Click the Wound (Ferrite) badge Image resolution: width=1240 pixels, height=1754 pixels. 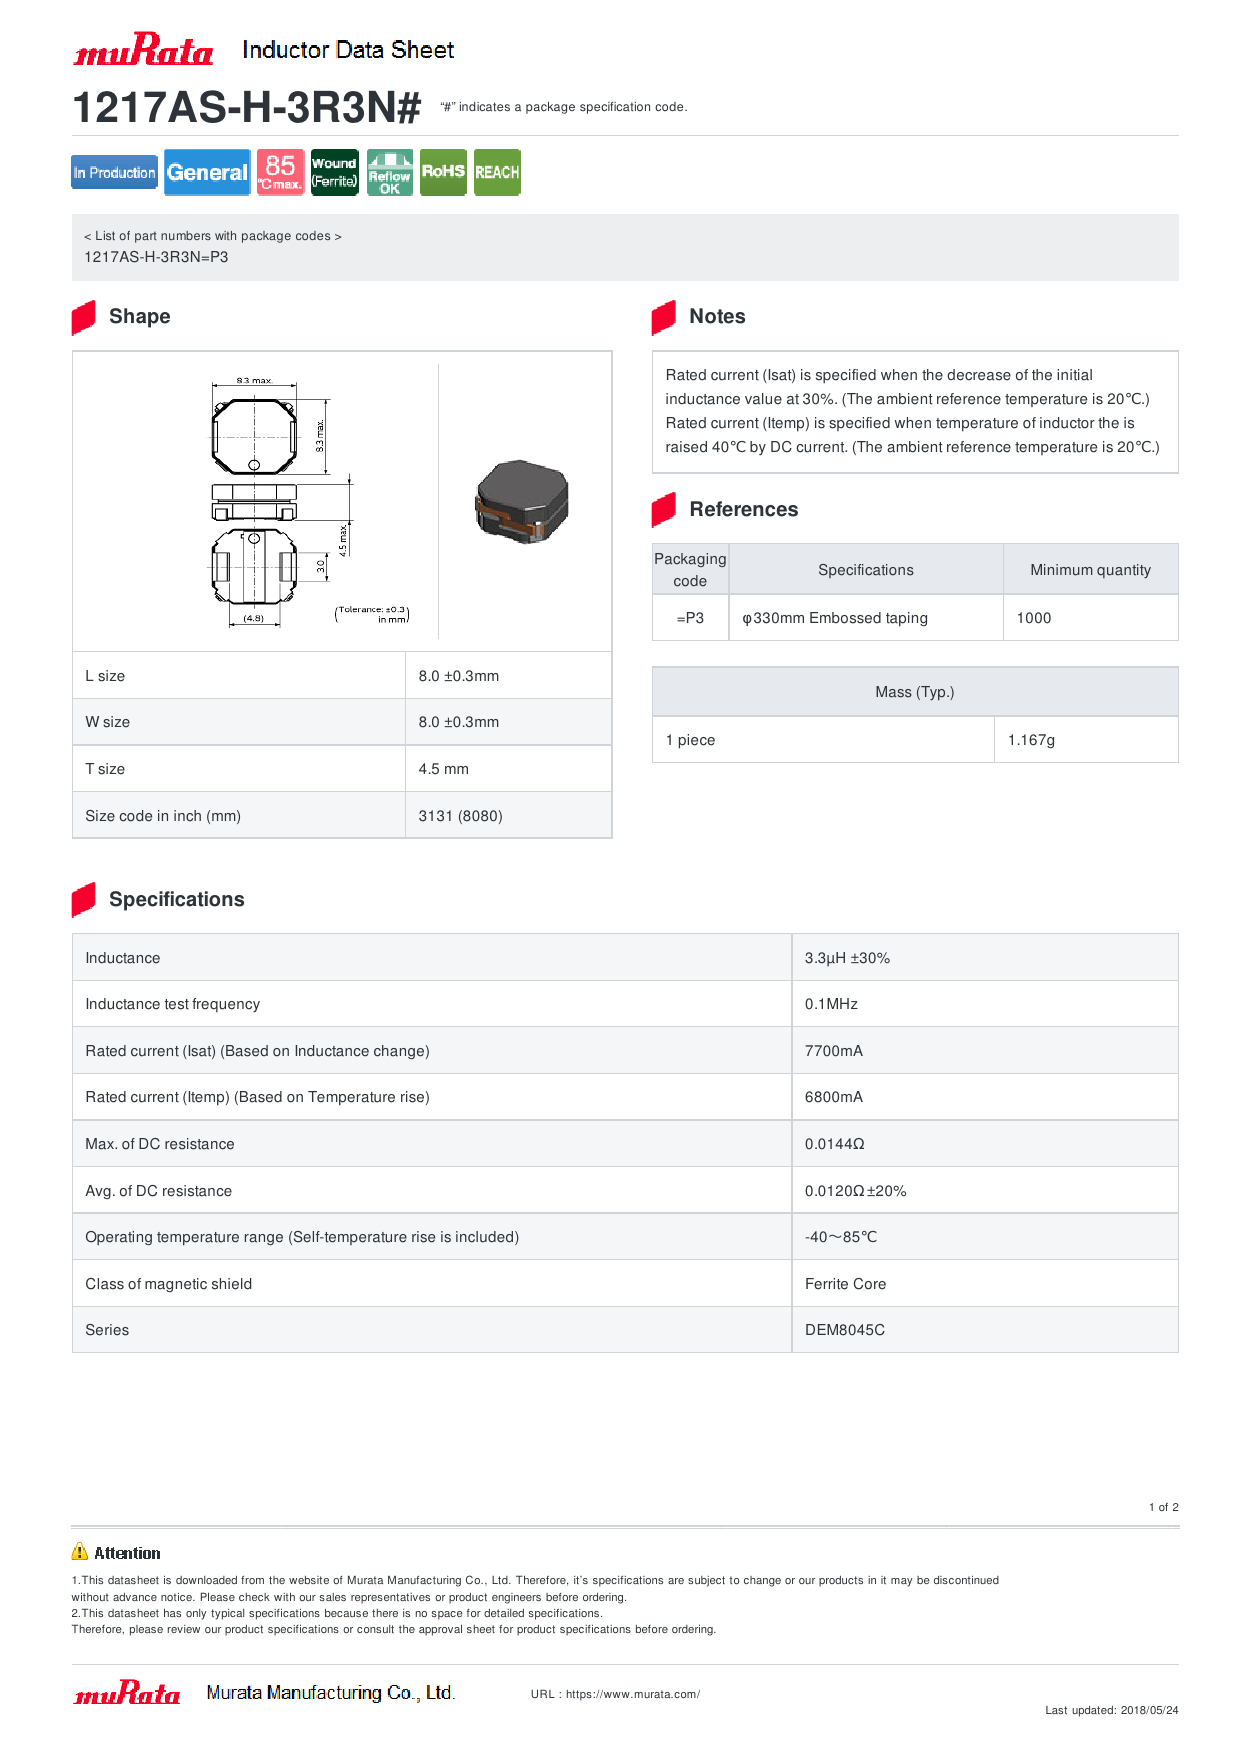click(334, 173)
